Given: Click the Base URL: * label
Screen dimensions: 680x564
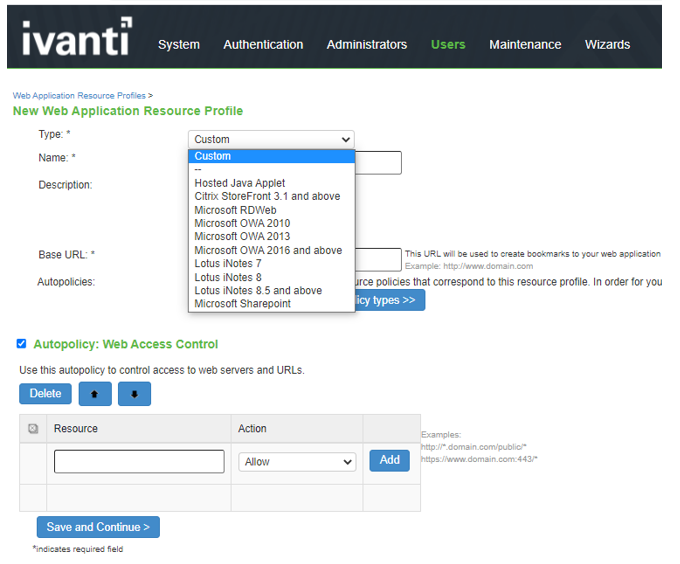Looking at the screenshot, I should click(67, 254).
